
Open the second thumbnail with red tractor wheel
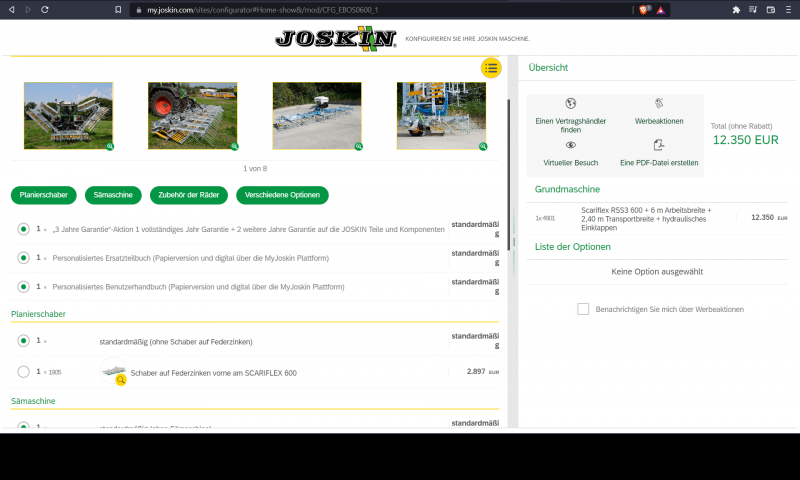[193, 116]
